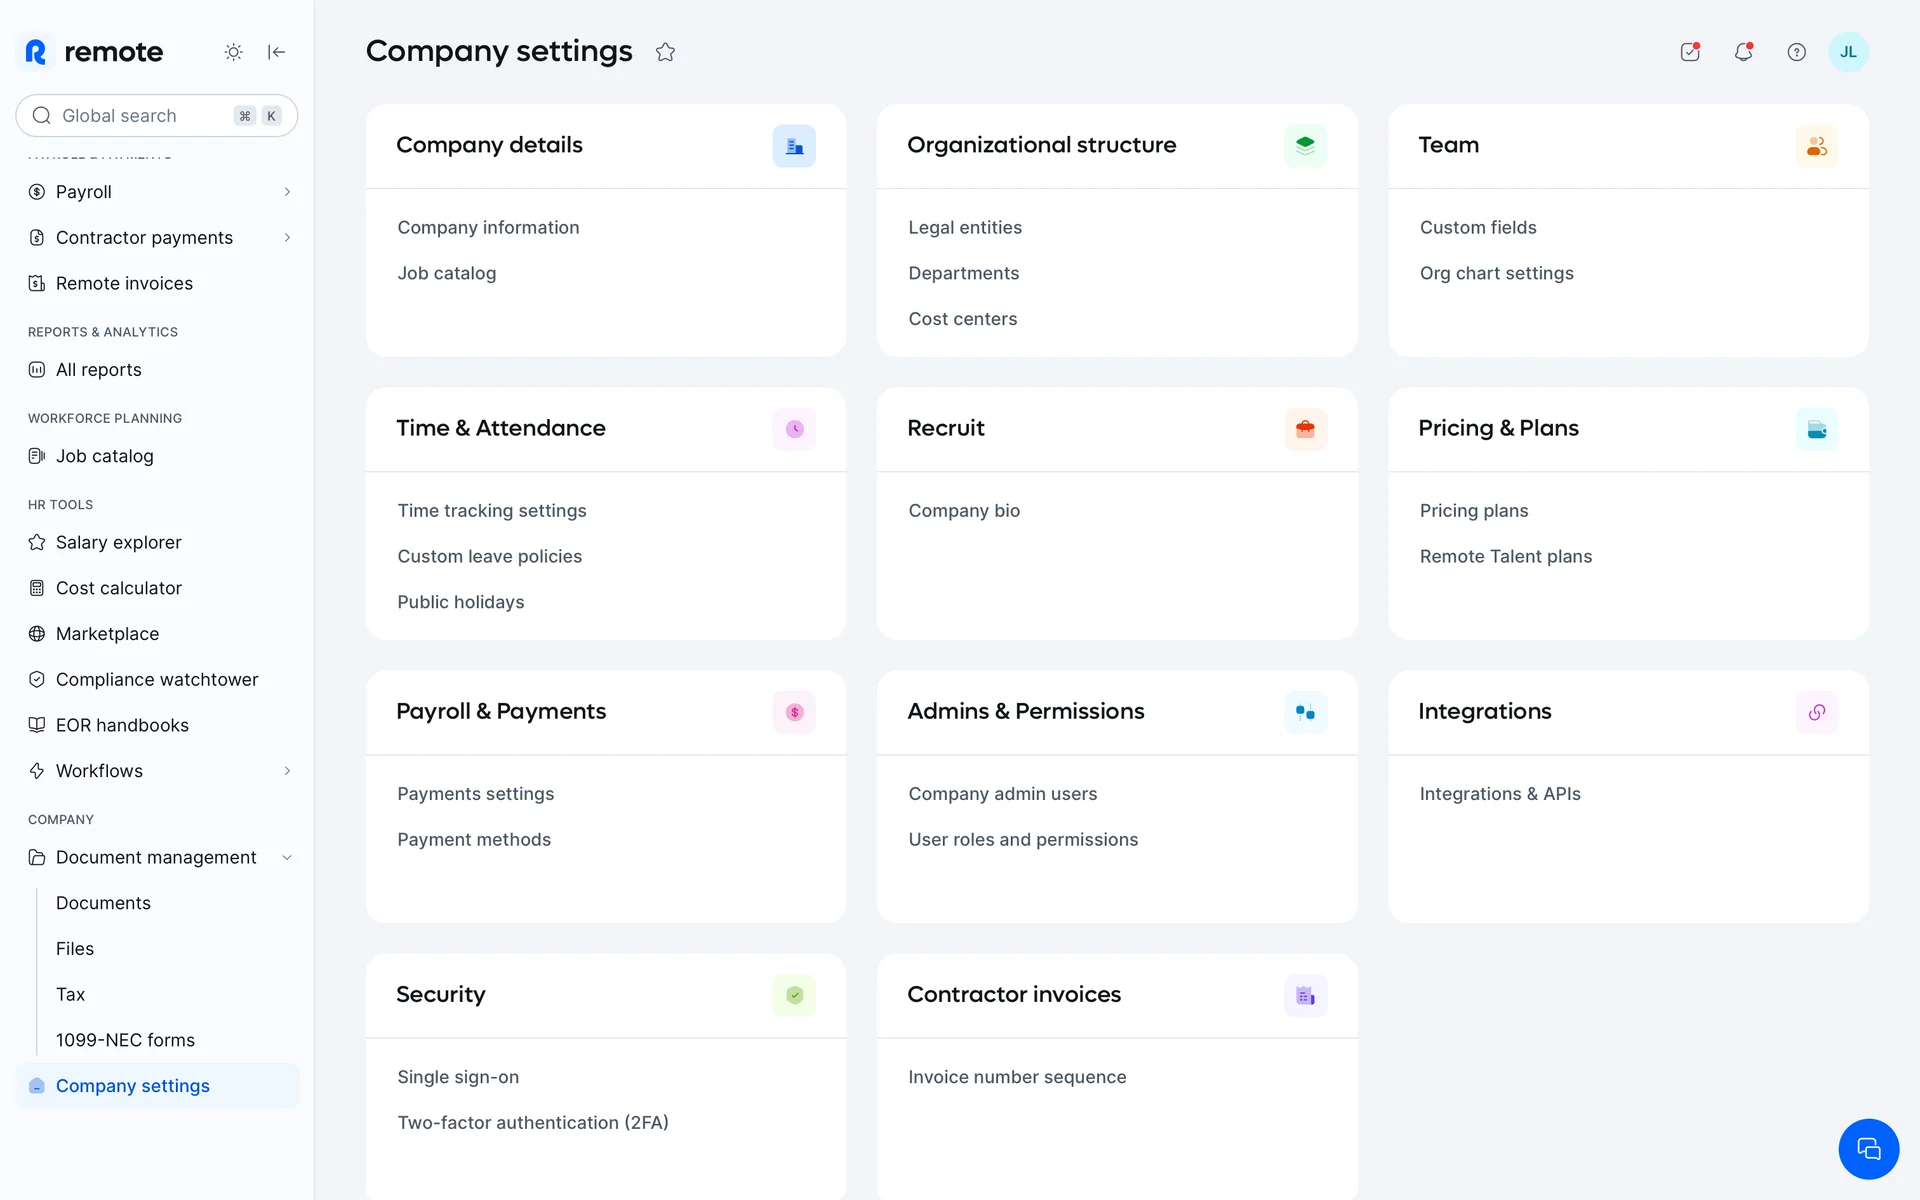Open the help question mark icon

pos(1796,52)
